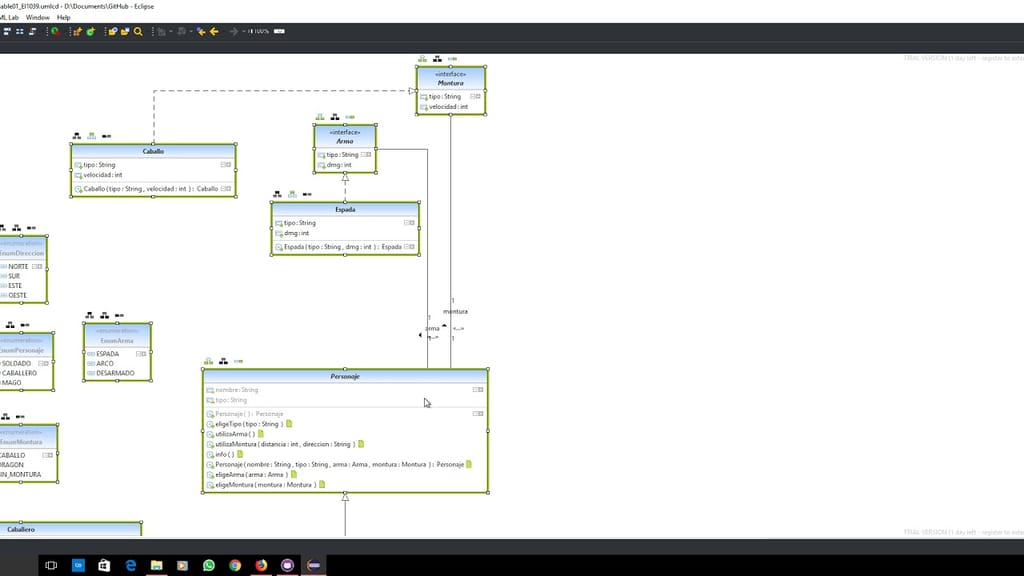This screenshot has height=576, width=1024.
Task: Click the yellow back arrow toolbar icon
Action: pyautogui.click(x=214, y=31)
